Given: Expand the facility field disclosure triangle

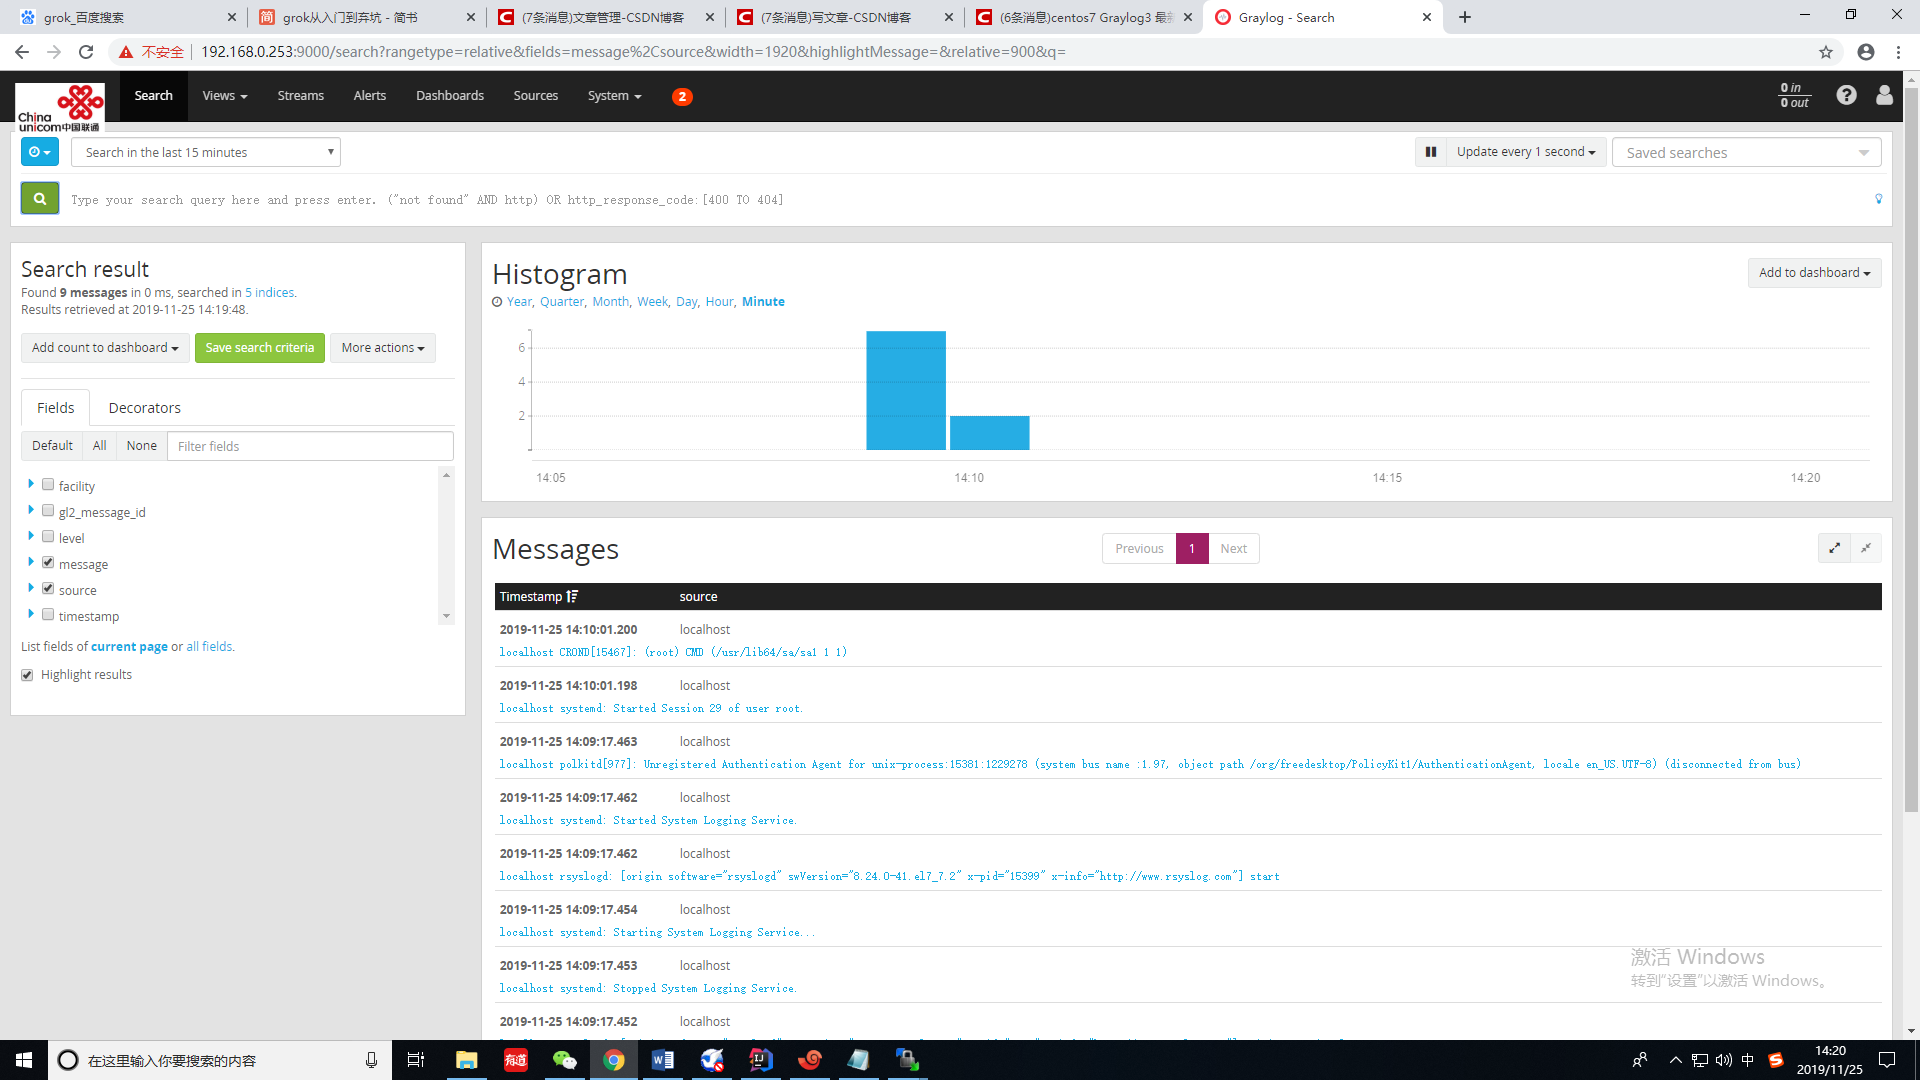Looking at the screenshot, I should pyautogui.click(x=31, y=484).
